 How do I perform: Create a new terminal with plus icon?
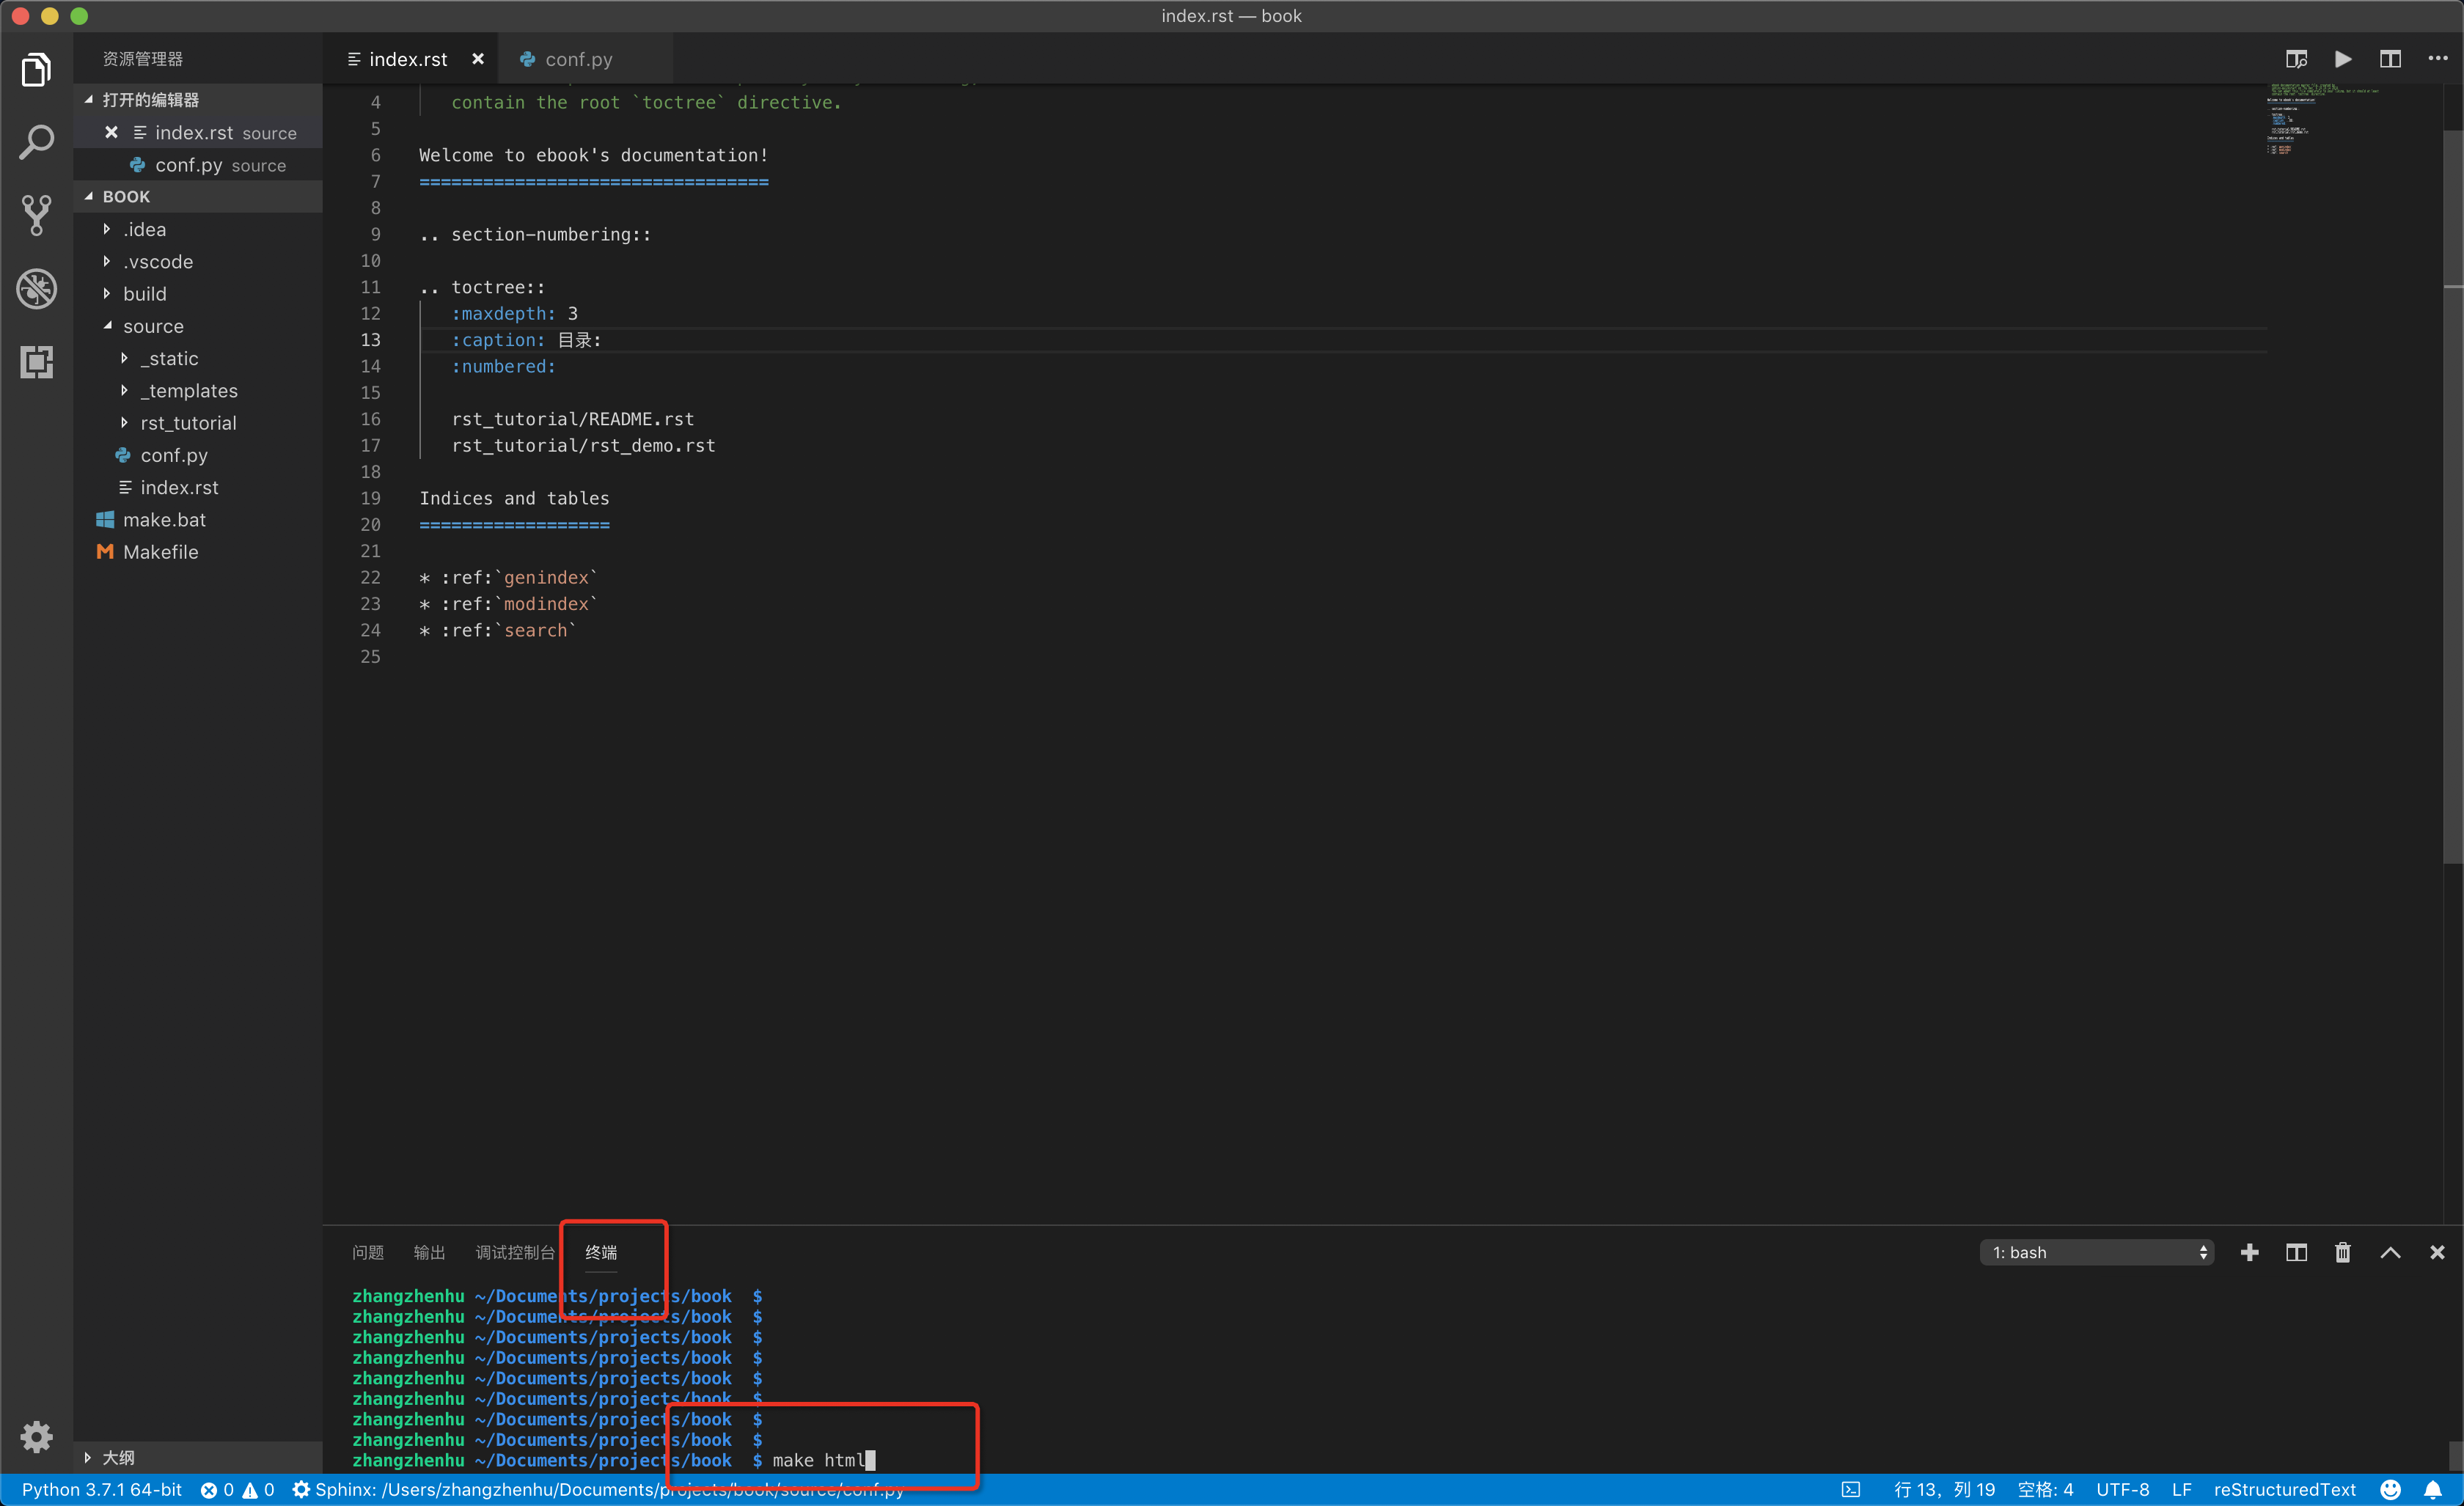point(2250,1252)
